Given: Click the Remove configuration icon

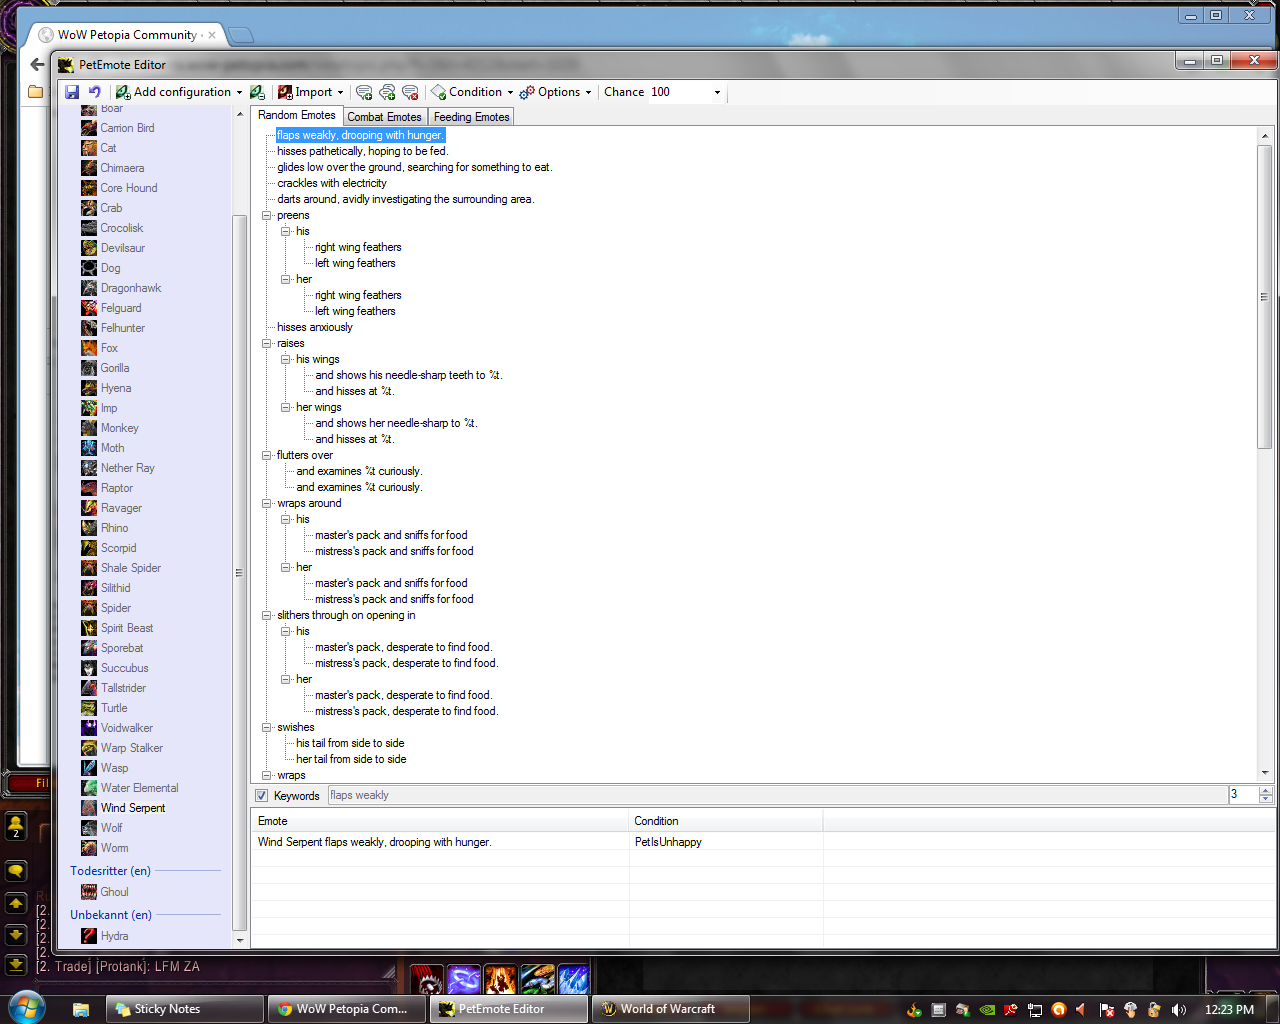Looking at the screenshot, I should (x=257, y=92).
